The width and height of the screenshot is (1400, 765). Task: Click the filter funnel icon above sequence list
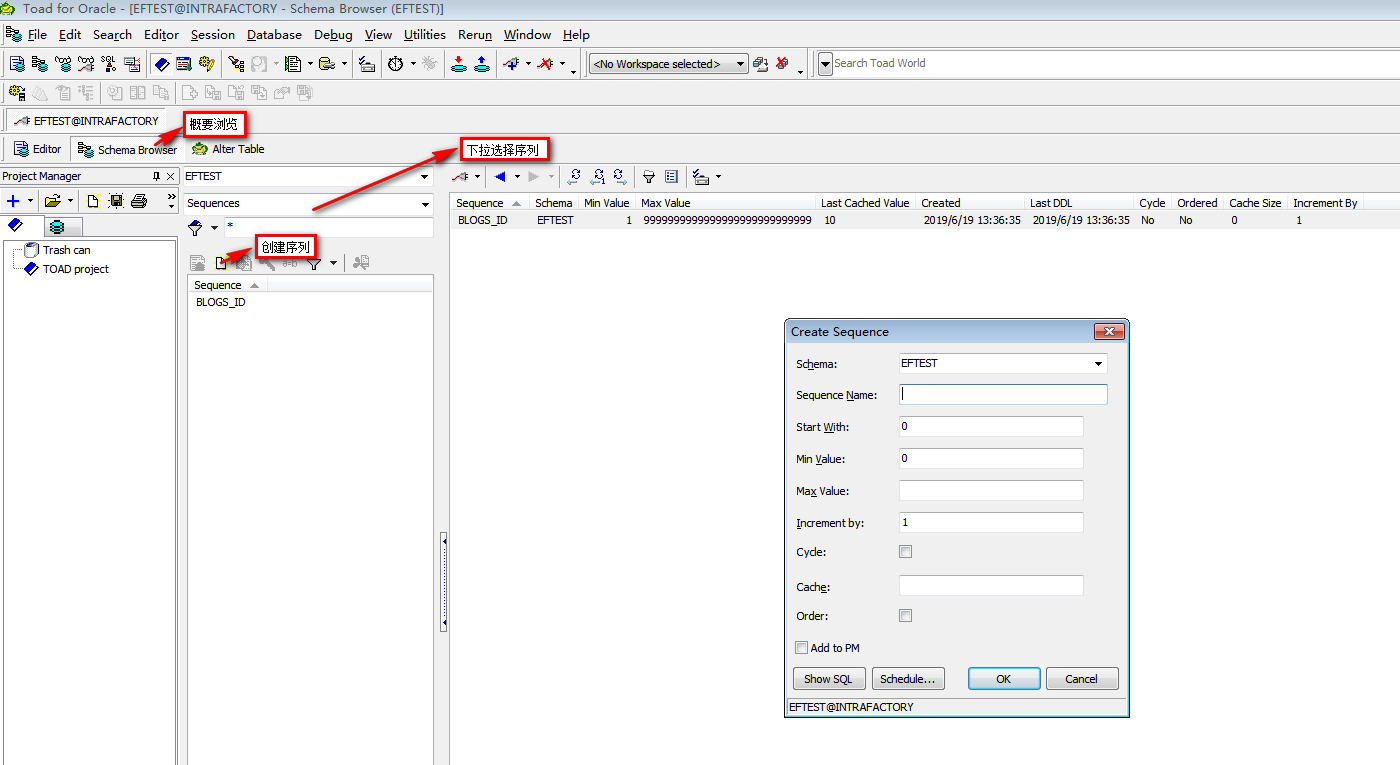[x=315, y=263]
